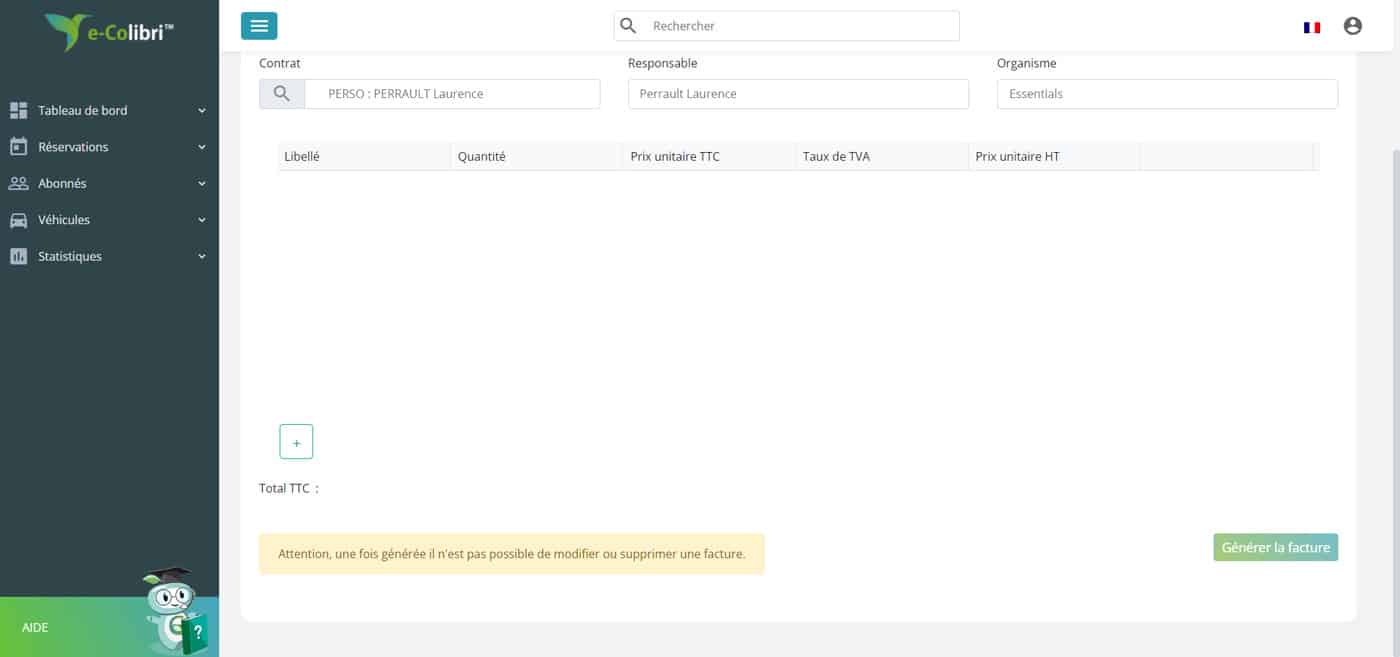
Task: Open Tableau de bord menu item
Action: pyautogui.click(x=109, y=110)
